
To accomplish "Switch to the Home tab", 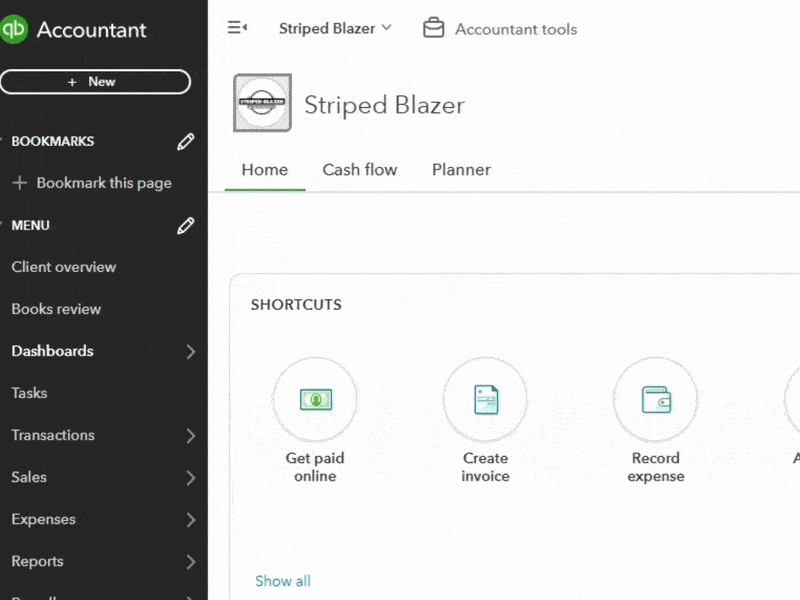I will tap(265, 169).
